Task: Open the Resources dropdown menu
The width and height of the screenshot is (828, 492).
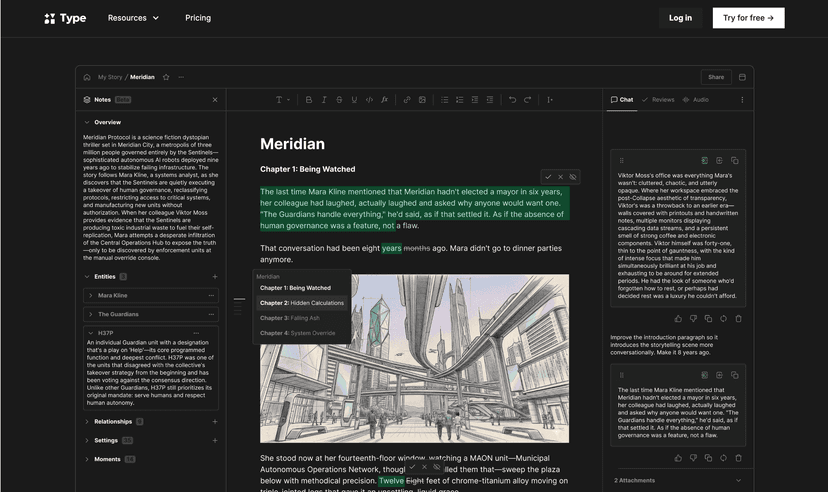Action: pyautogui.click(x=133, y=18)
